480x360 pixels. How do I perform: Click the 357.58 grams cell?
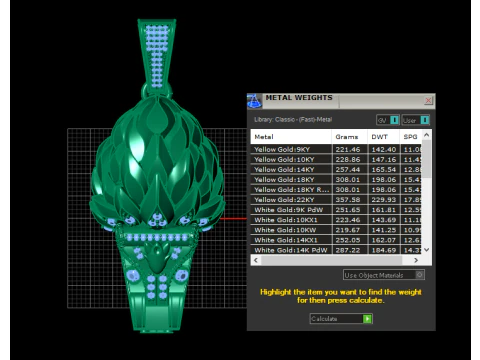click(350, 200)
